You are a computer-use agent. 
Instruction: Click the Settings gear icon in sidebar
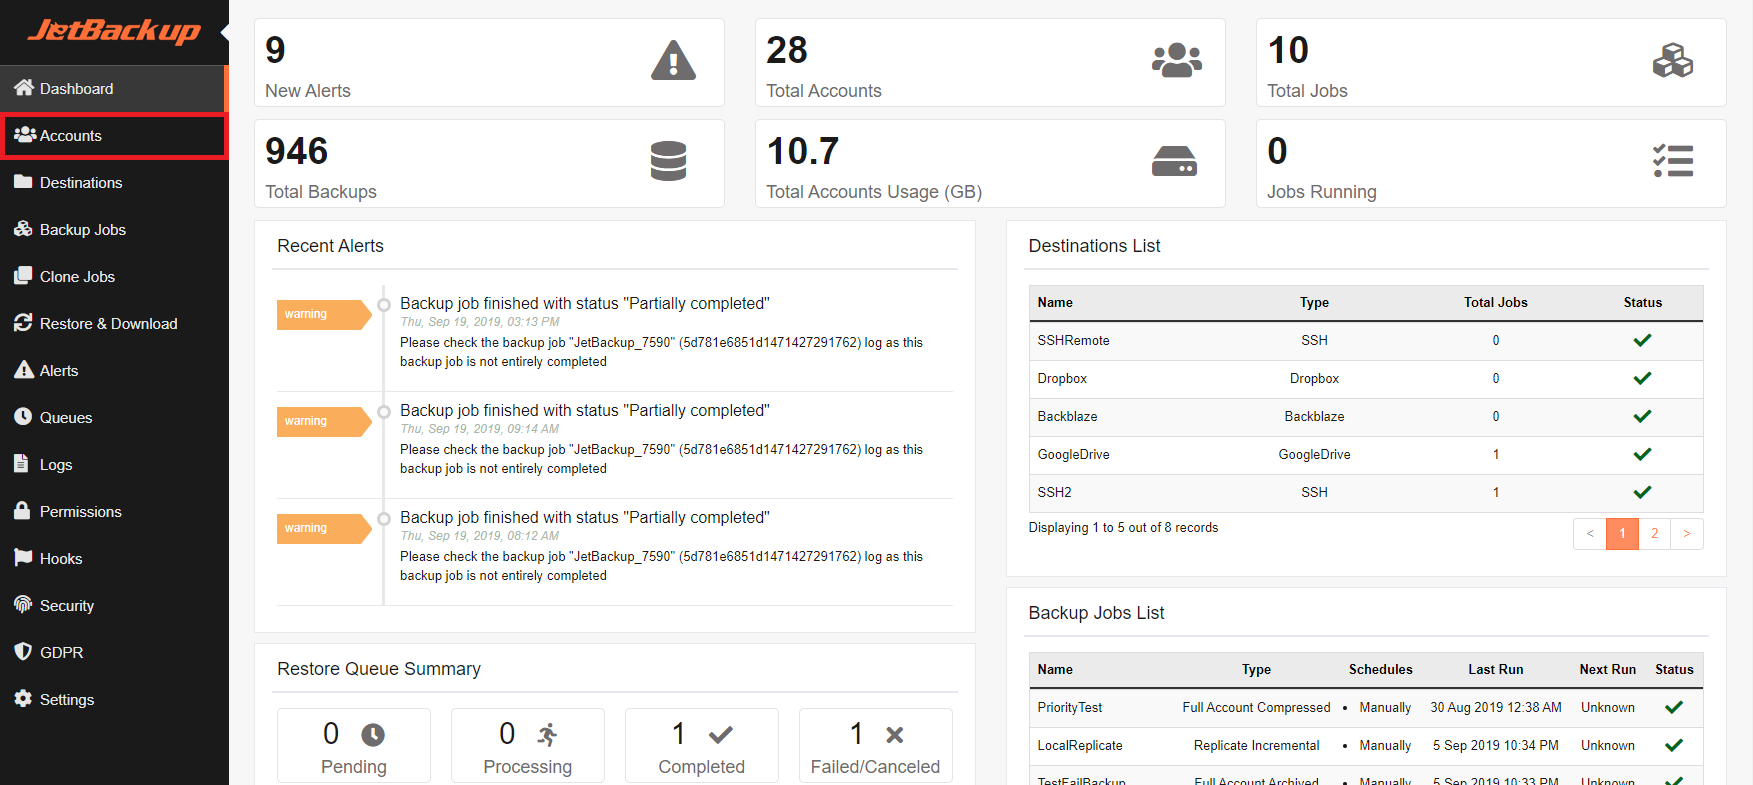coord(24,699)
